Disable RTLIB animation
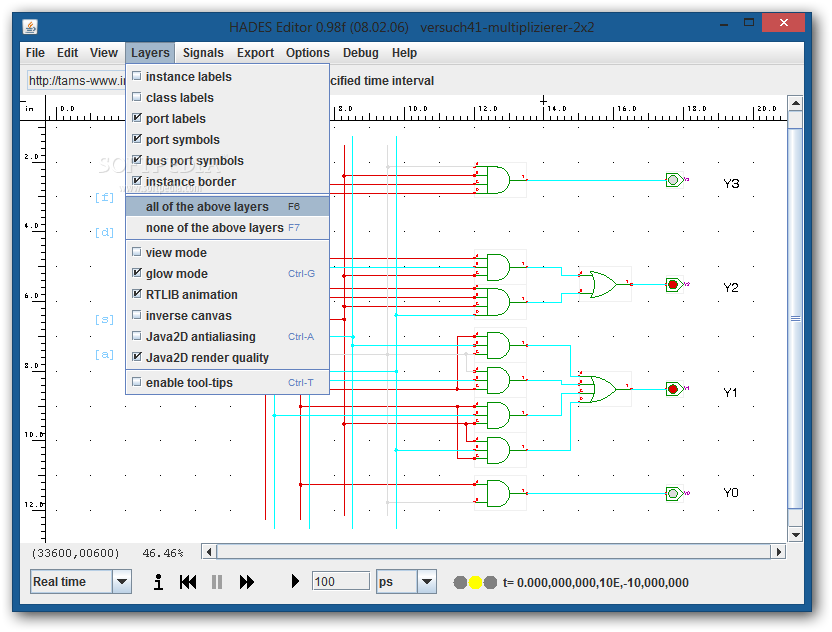The height and width of the screenshot is (632, 832). (x=227, y=295)
